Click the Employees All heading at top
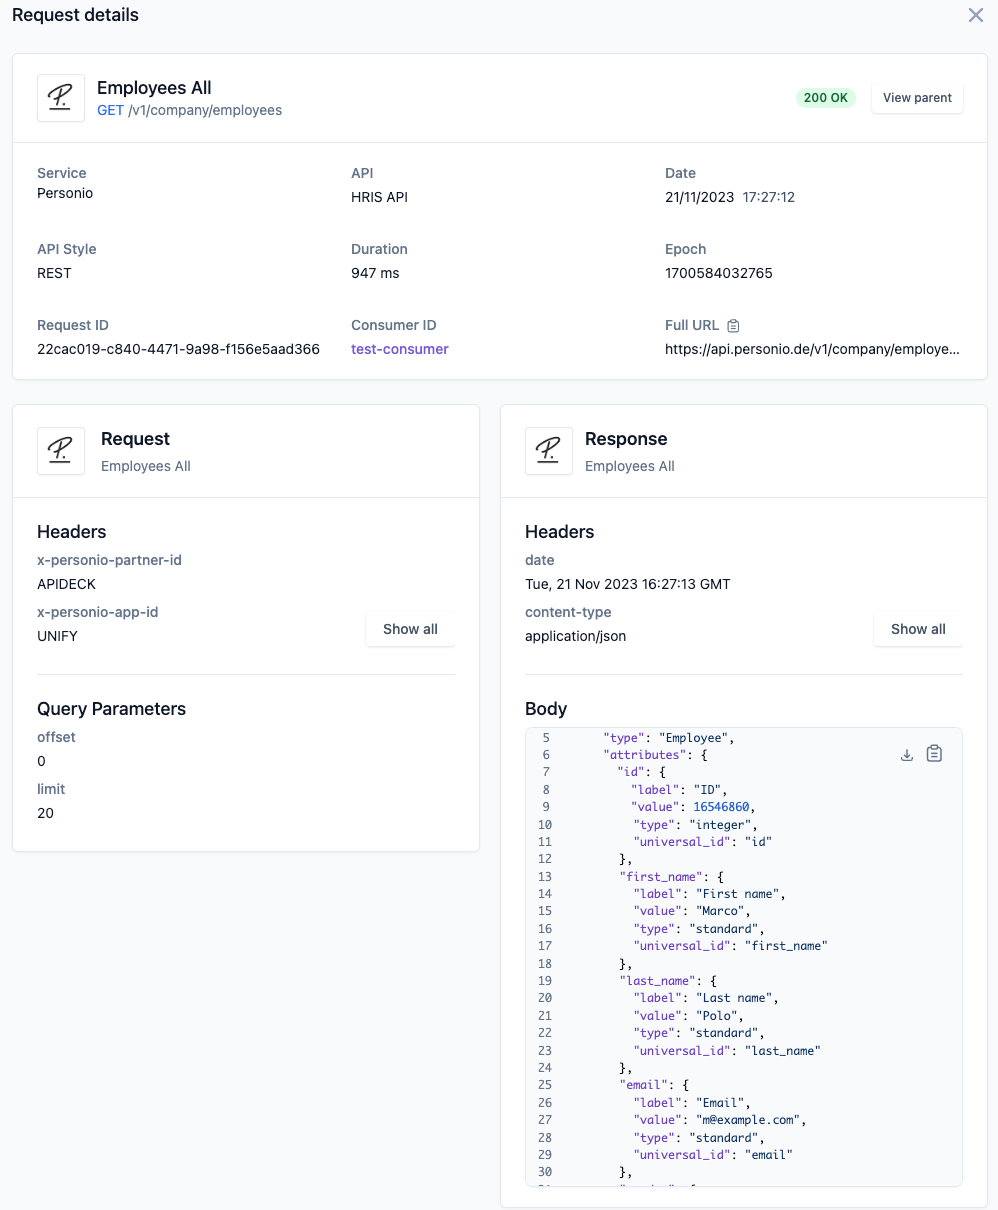This screenshot has width=998, height=1210. point(154,88)
